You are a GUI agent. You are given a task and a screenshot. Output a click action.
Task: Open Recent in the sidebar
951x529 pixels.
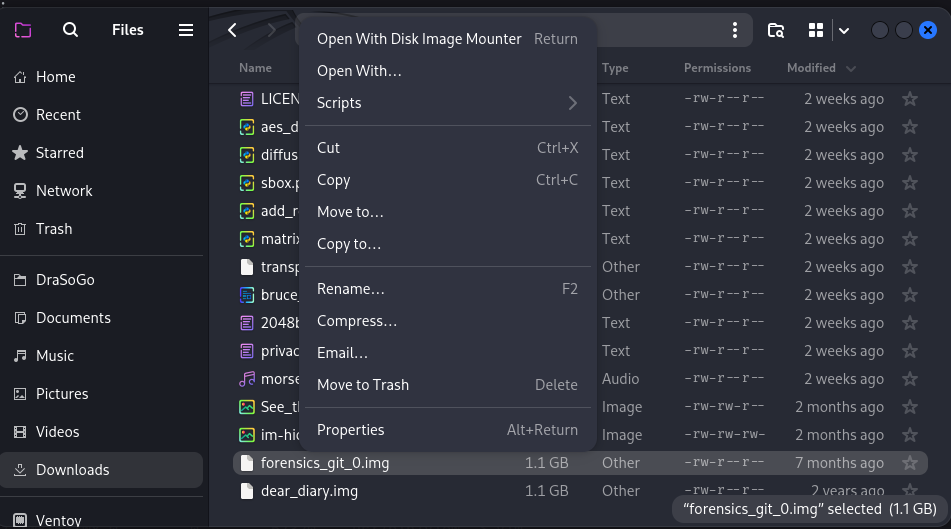101,115
